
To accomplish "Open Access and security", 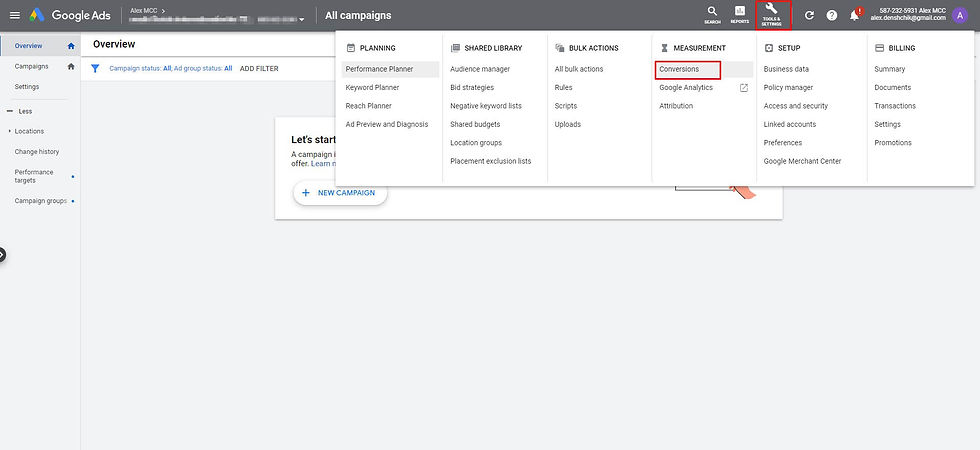I will [x=796, y=106].
